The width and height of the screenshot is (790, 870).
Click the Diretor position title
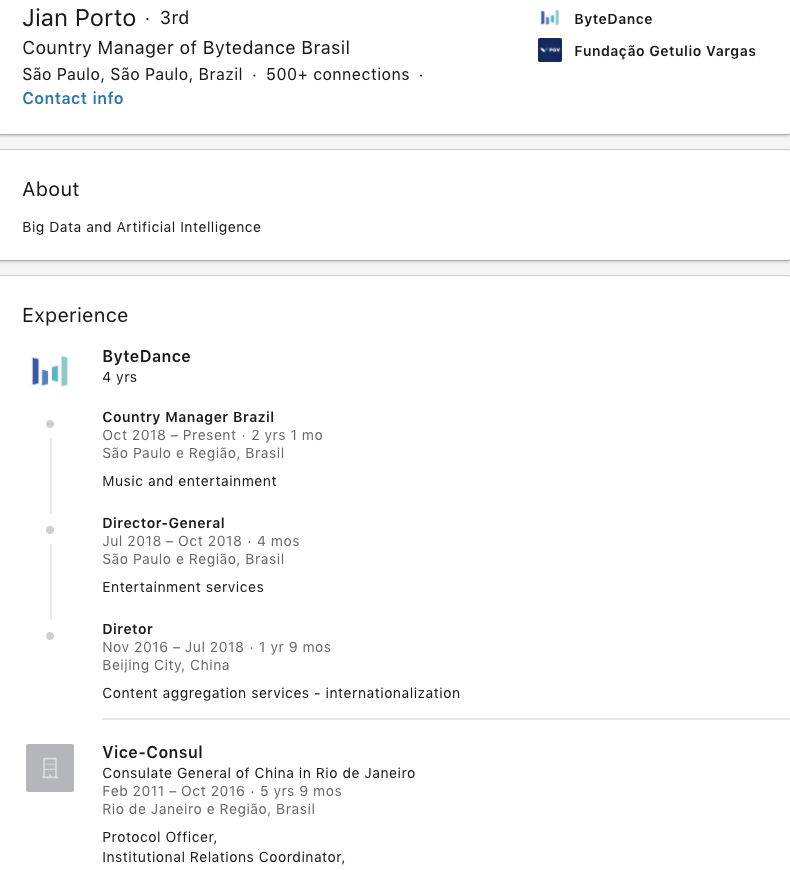click(127, 629)
